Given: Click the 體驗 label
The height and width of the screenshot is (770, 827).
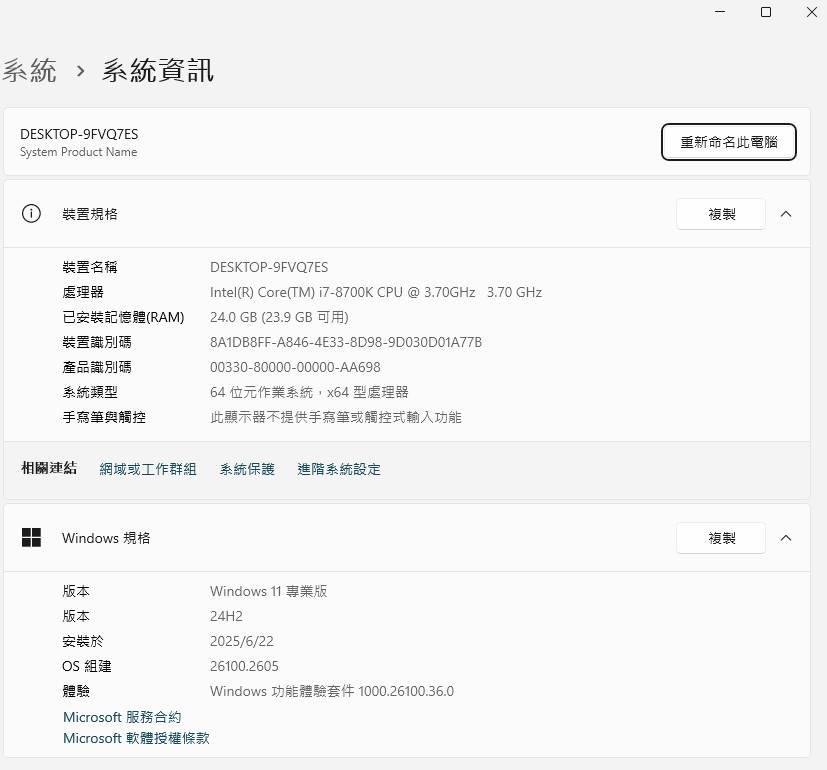Looking at the screenshot, I should [76, 691].
